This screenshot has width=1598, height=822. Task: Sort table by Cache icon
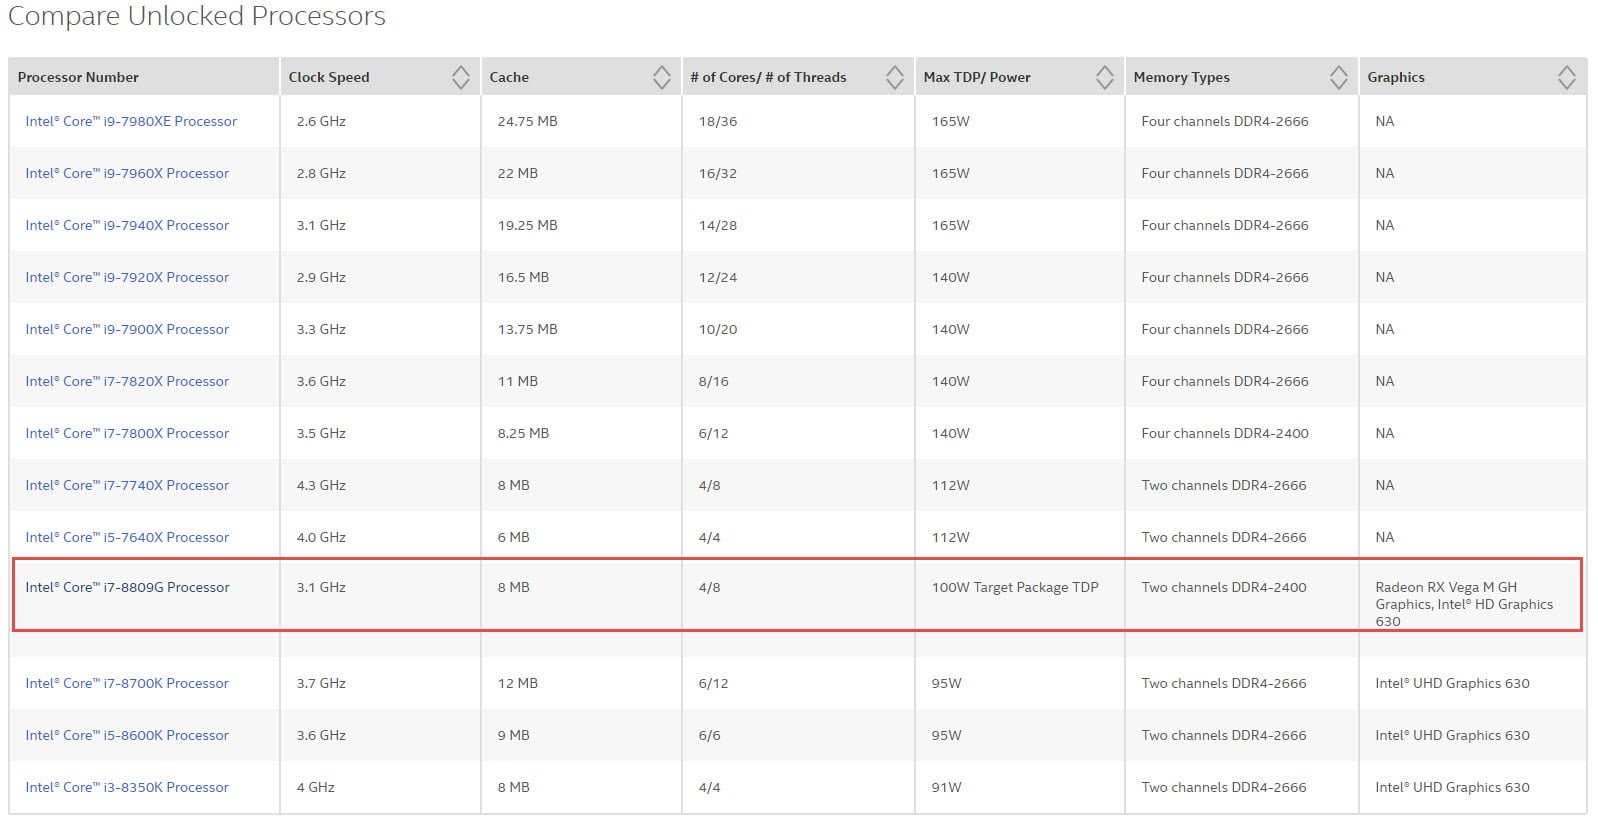661,77
